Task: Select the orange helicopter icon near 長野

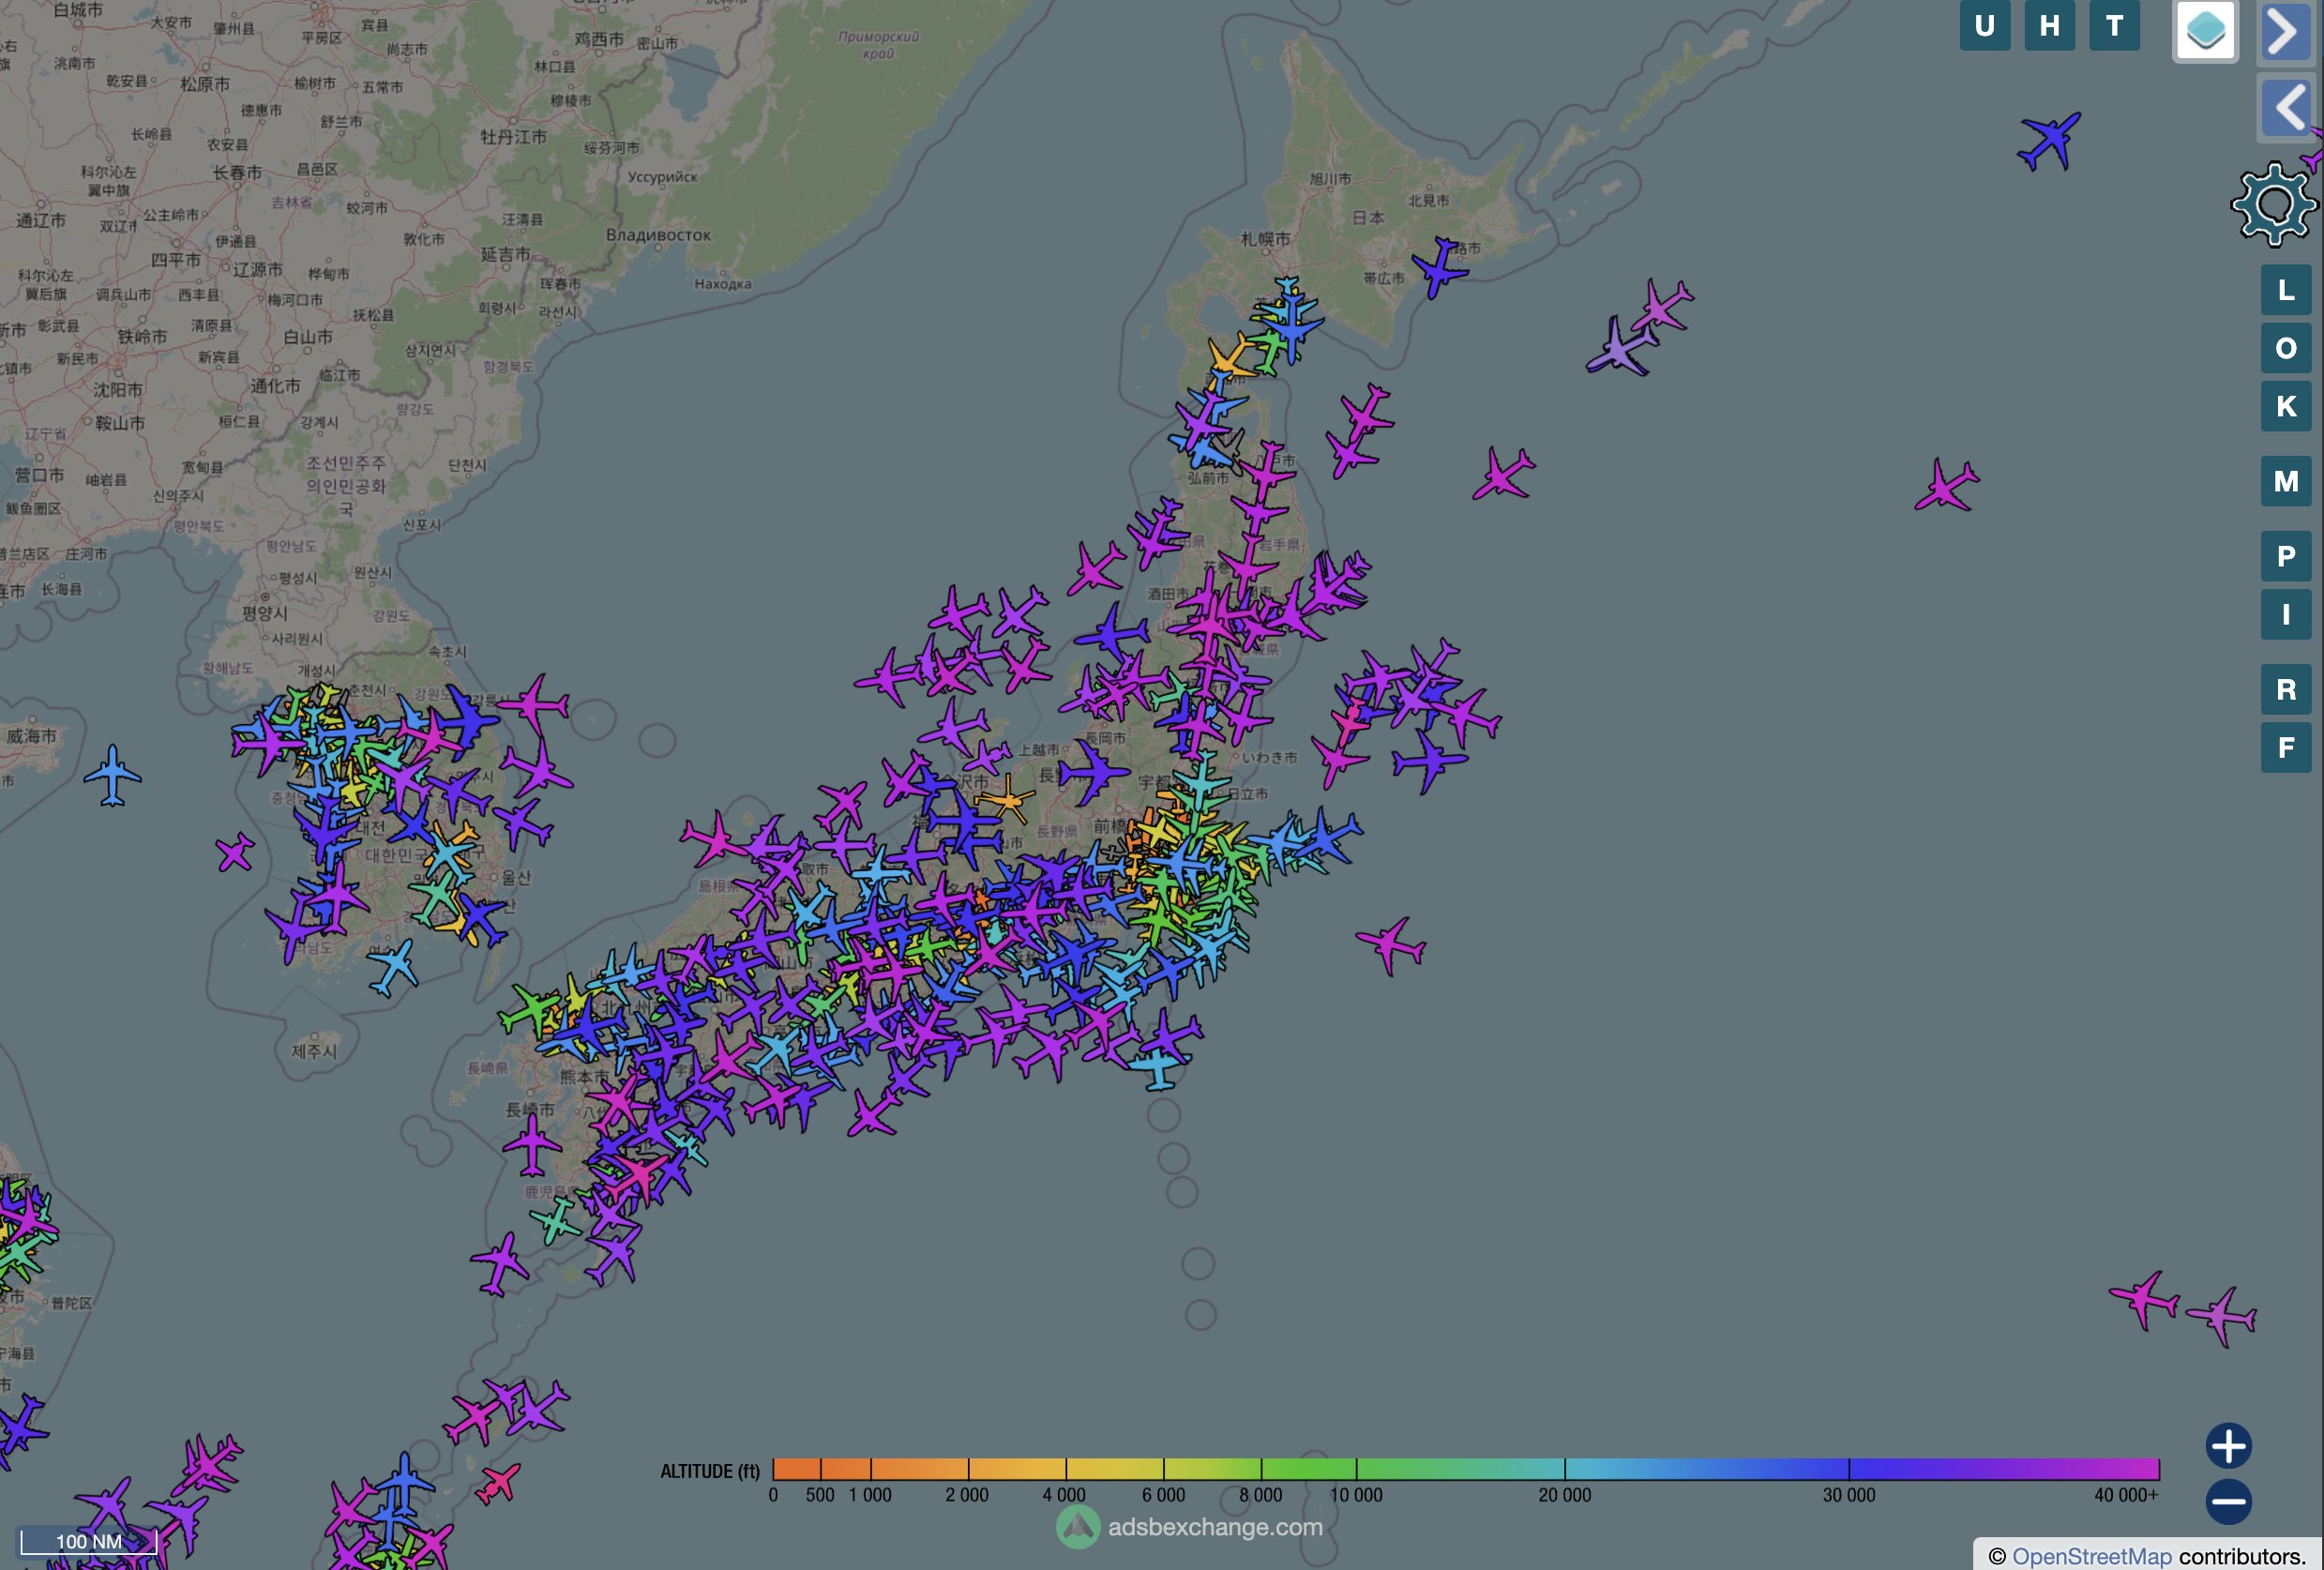Action: [1007, 800]
